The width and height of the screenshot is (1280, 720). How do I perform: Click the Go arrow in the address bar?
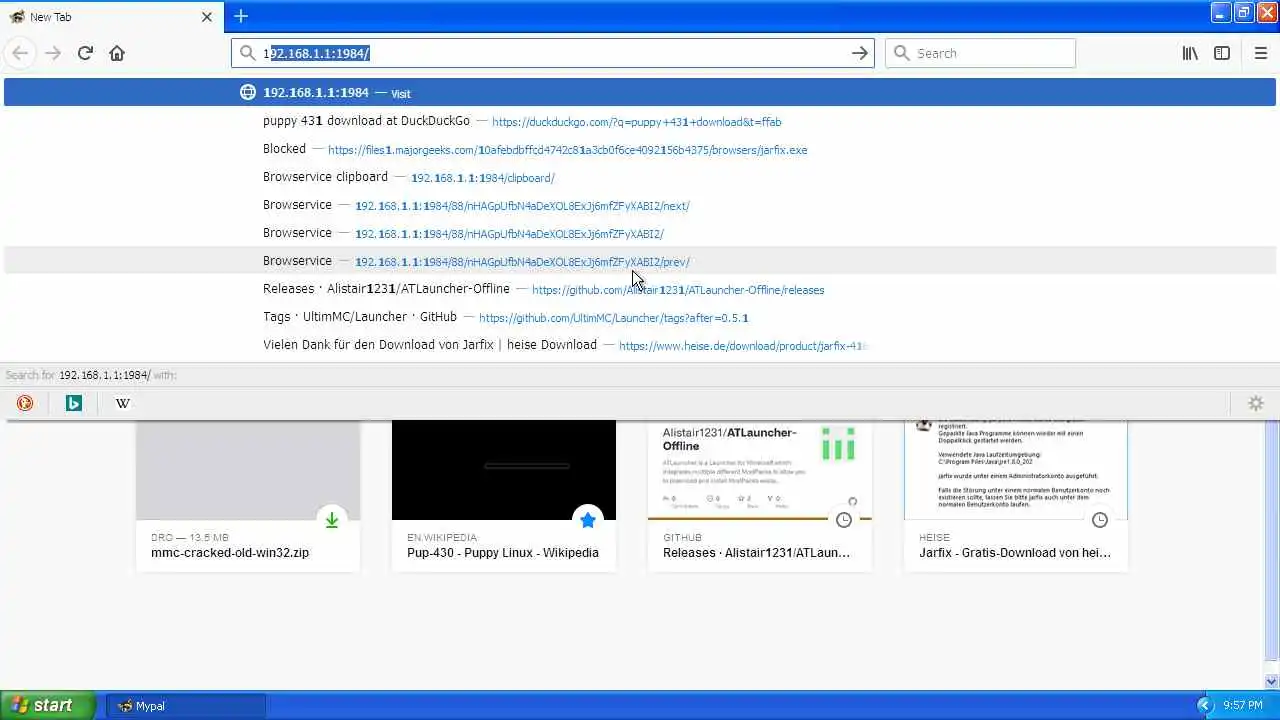(860, 53)
